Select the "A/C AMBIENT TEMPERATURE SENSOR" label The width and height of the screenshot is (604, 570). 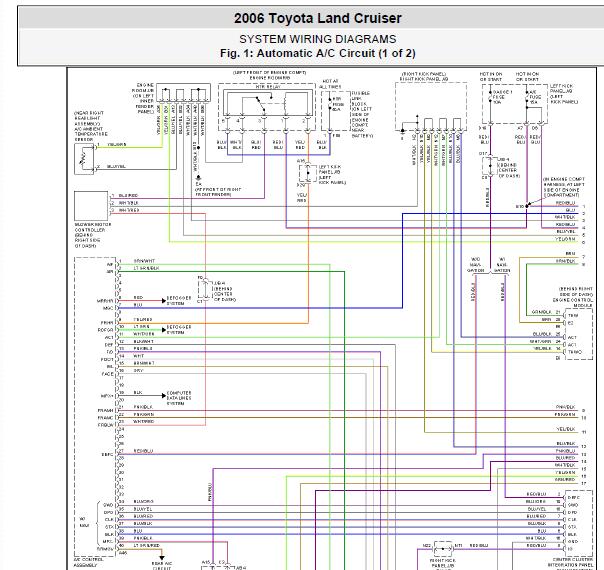pos(91,132)
